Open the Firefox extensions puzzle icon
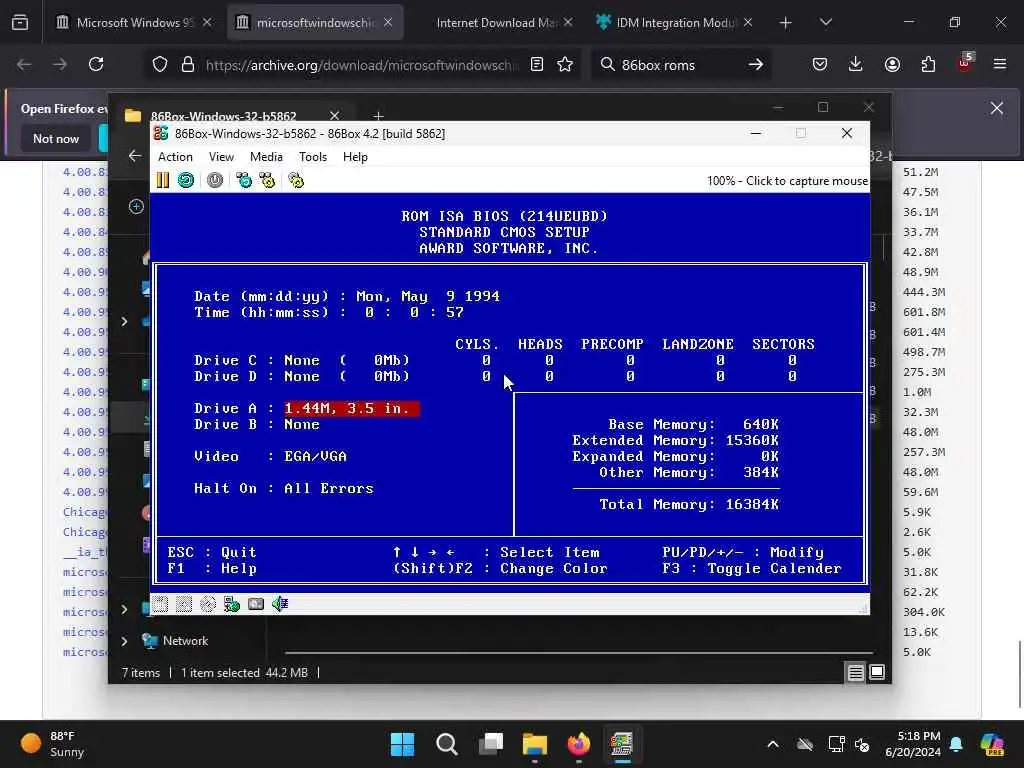Image resolution: width=1024 pixels, height=768 pixels. tap(928, 65)
